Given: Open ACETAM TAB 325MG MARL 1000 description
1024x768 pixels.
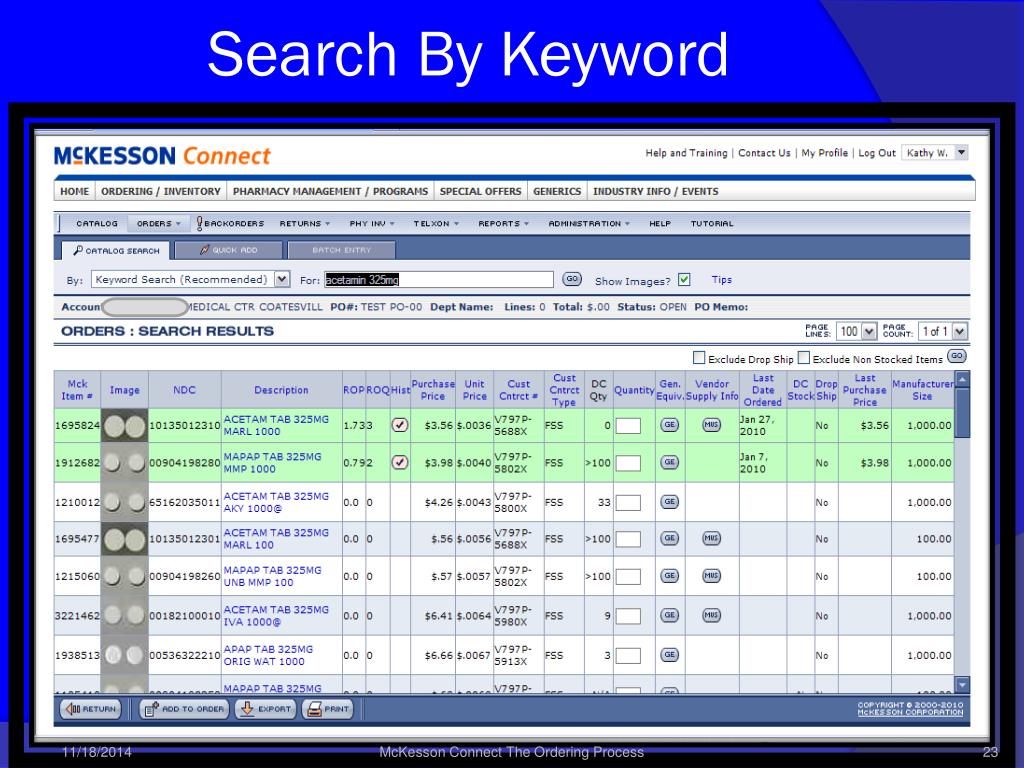Looking at the screenshot, I should (276, 425).
